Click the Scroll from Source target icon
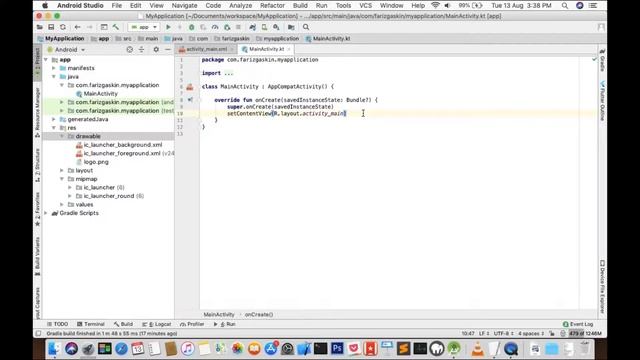The image size is (640, 360). tap(129, 49)
